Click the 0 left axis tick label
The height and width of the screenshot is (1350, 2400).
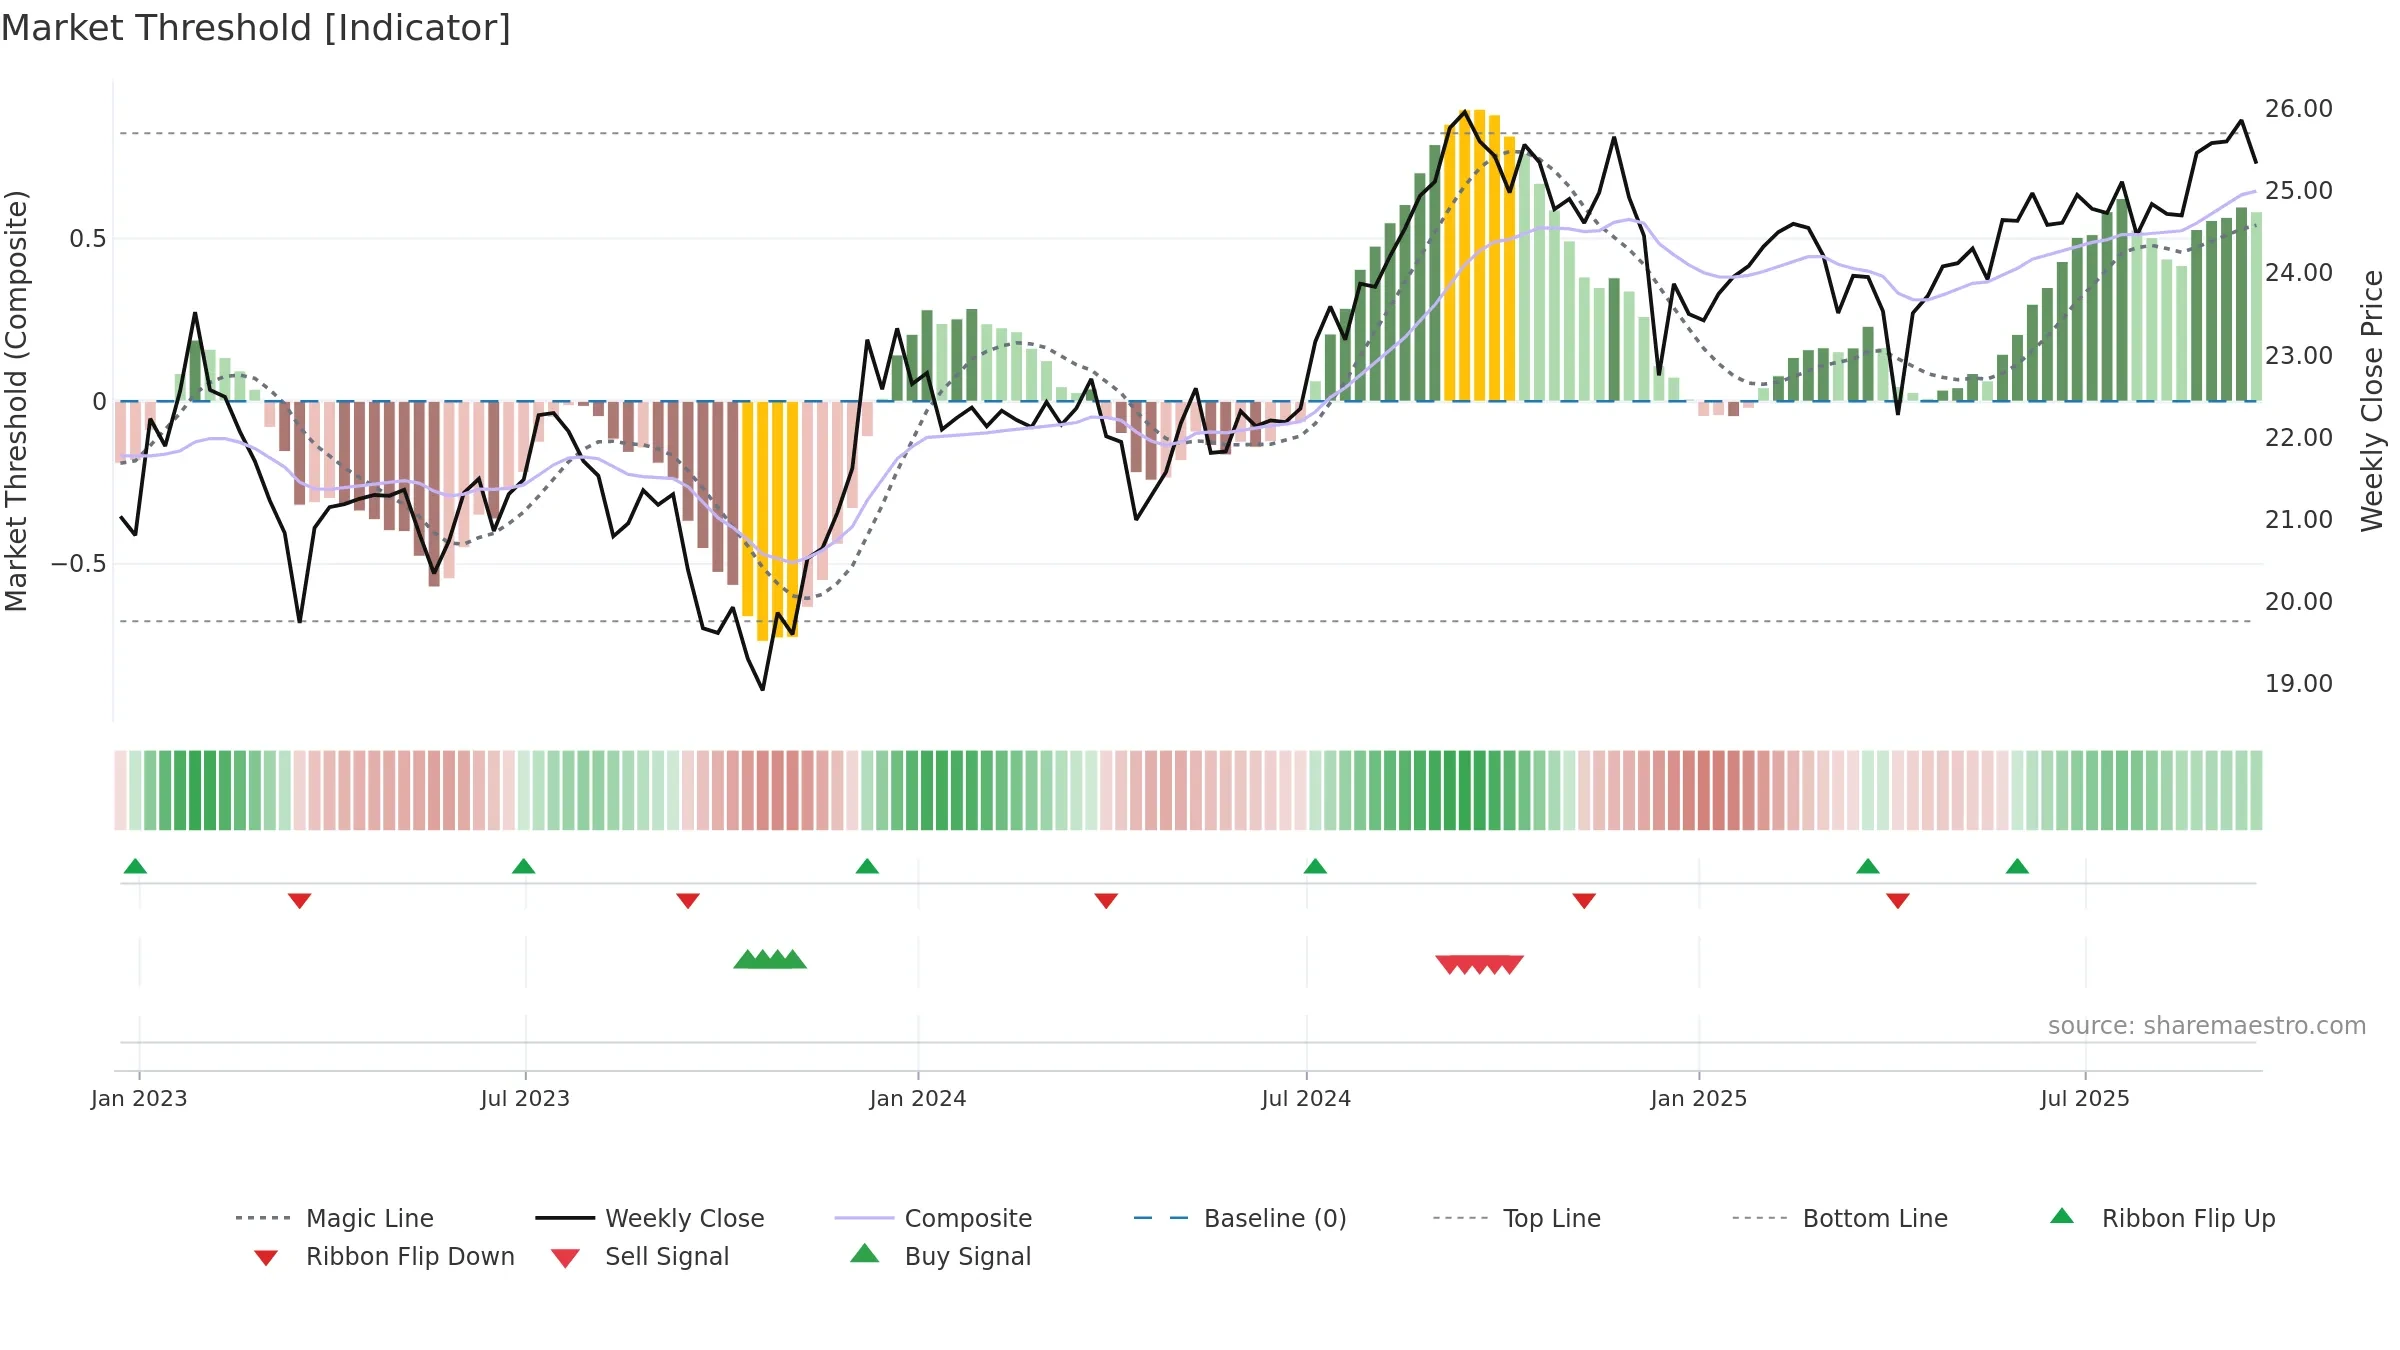tap(99, 402)
